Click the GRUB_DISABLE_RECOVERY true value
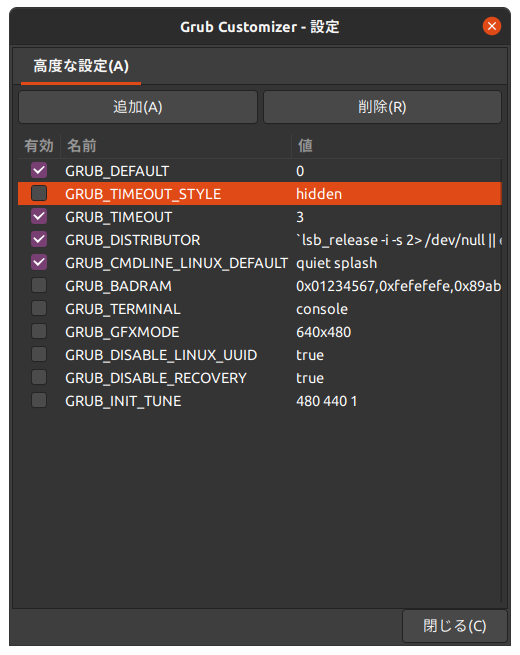The width and height of the screenshot is (520, 655). pyautogui.click(x=310, y=378)
